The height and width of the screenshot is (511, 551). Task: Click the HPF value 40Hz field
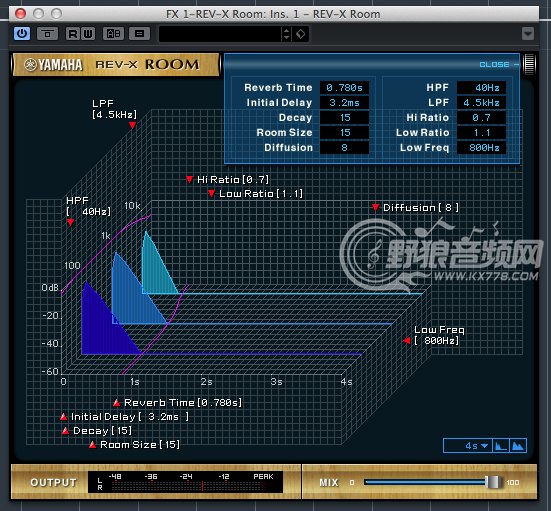point(481,88)
